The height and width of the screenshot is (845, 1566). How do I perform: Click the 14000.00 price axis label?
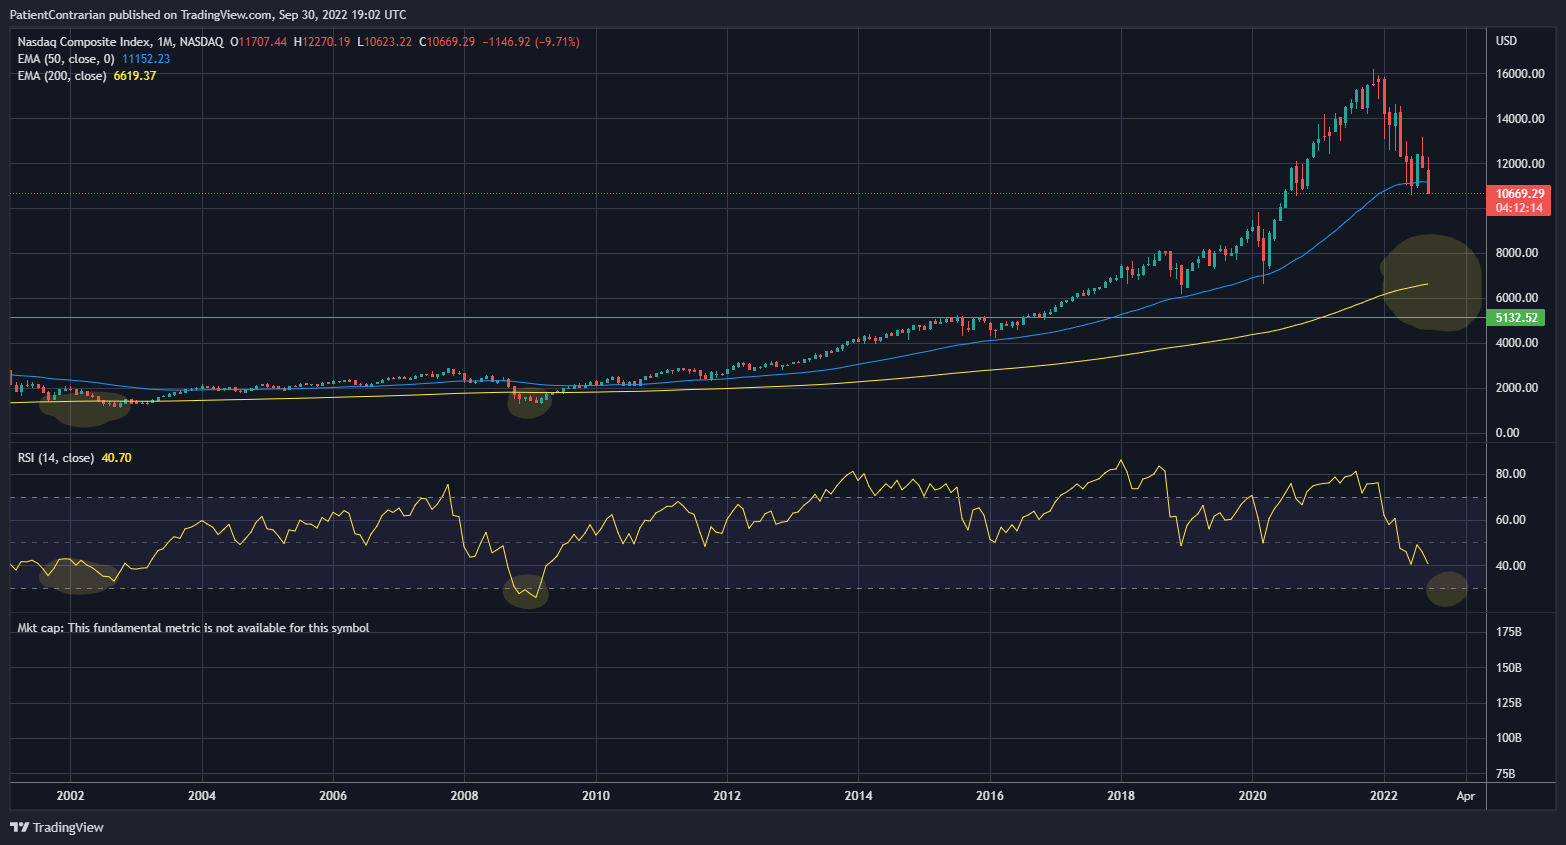(1520, 119)
